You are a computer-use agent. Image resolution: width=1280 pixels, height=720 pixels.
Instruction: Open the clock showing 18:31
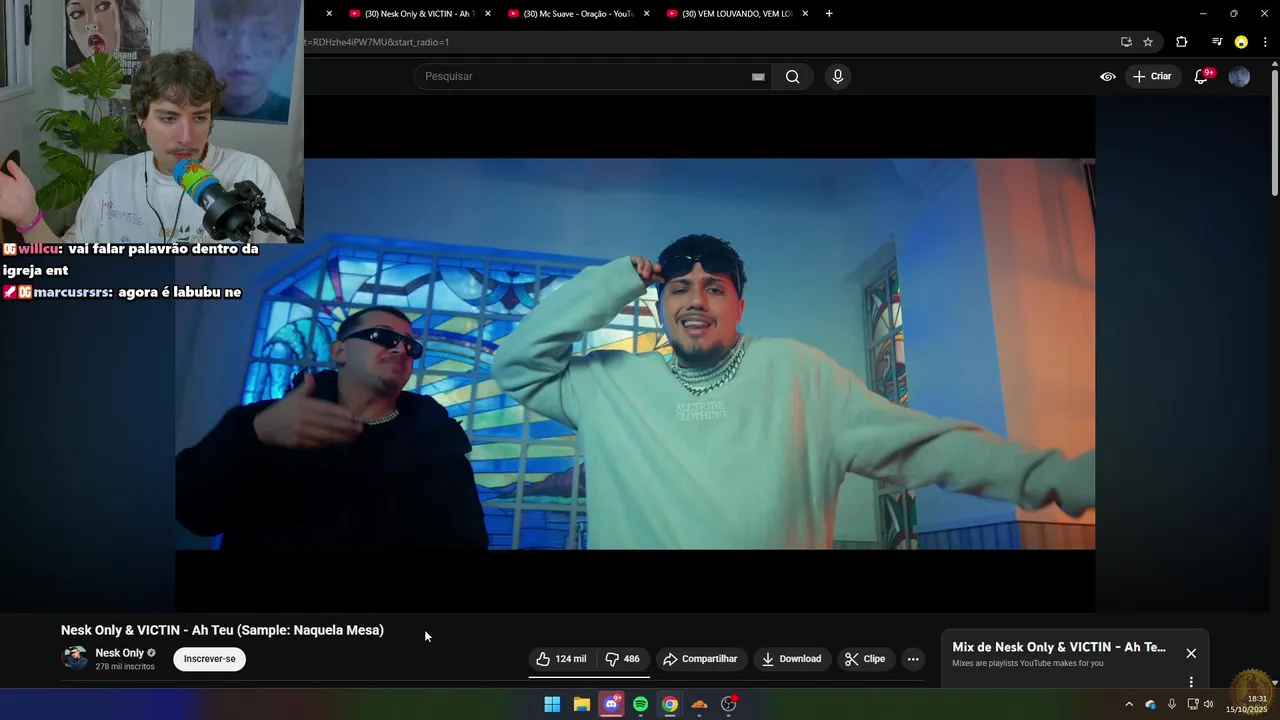click(1247, 704)
